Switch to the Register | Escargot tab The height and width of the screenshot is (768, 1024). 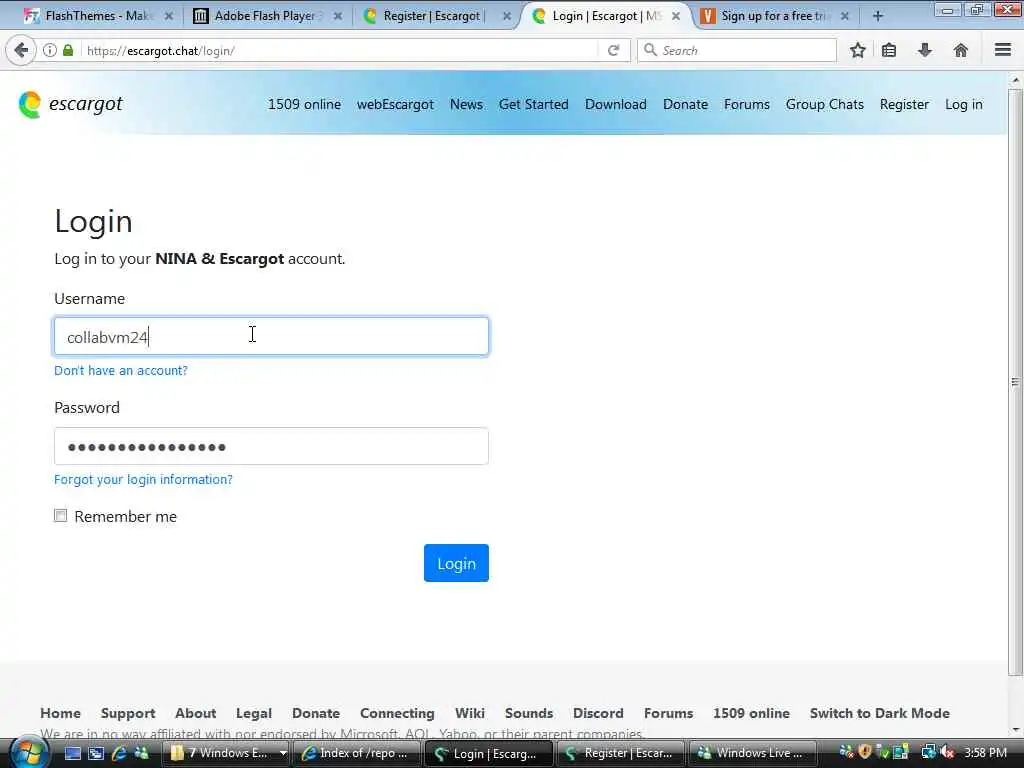pyautogui.click(x=436, y=16)
